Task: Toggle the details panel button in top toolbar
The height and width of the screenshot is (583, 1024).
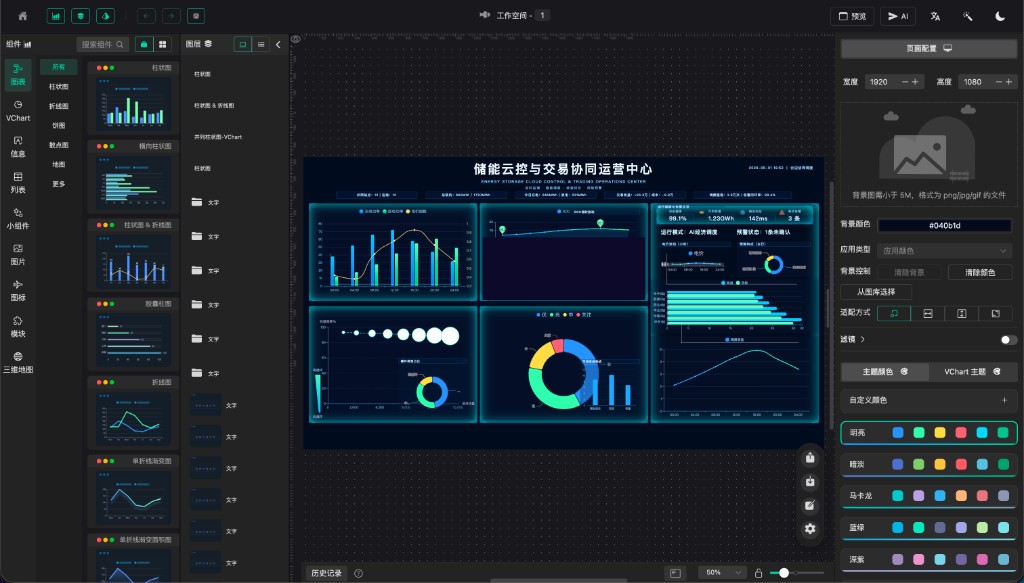Action: [105, 16]
